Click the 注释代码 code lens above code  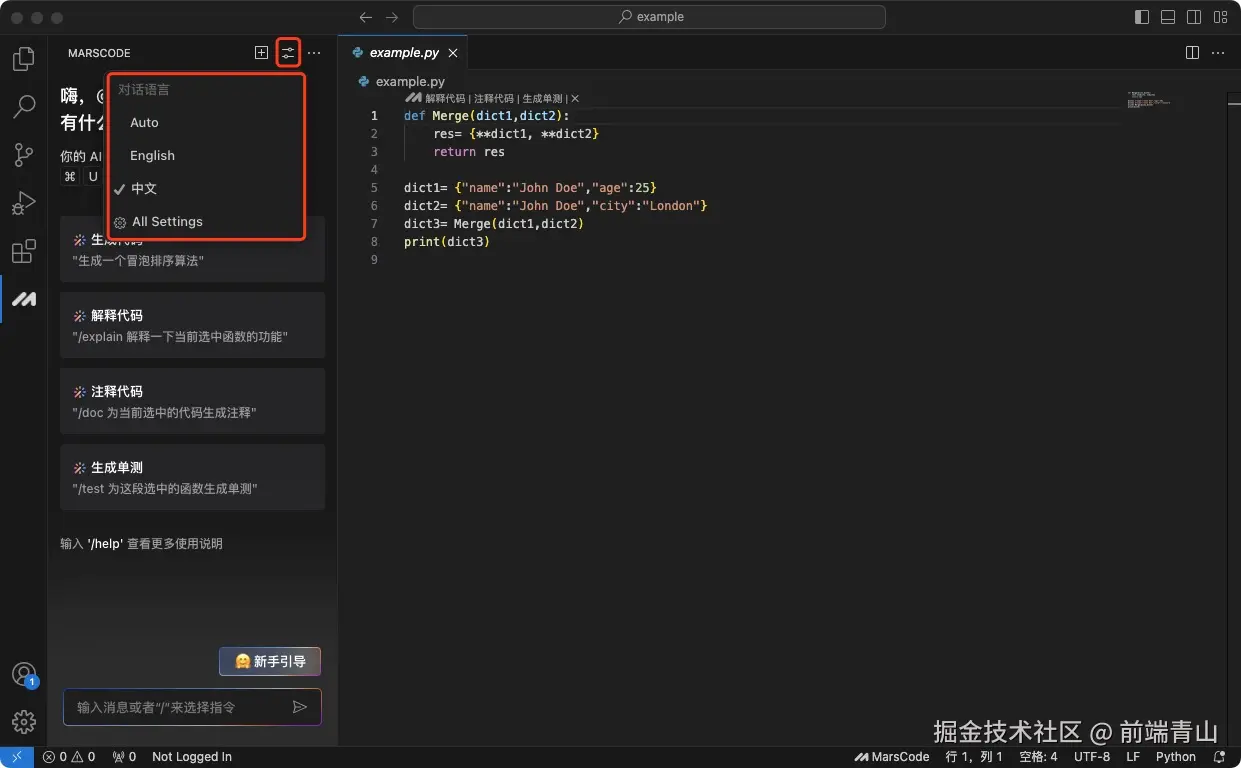[x=494, y=98]
